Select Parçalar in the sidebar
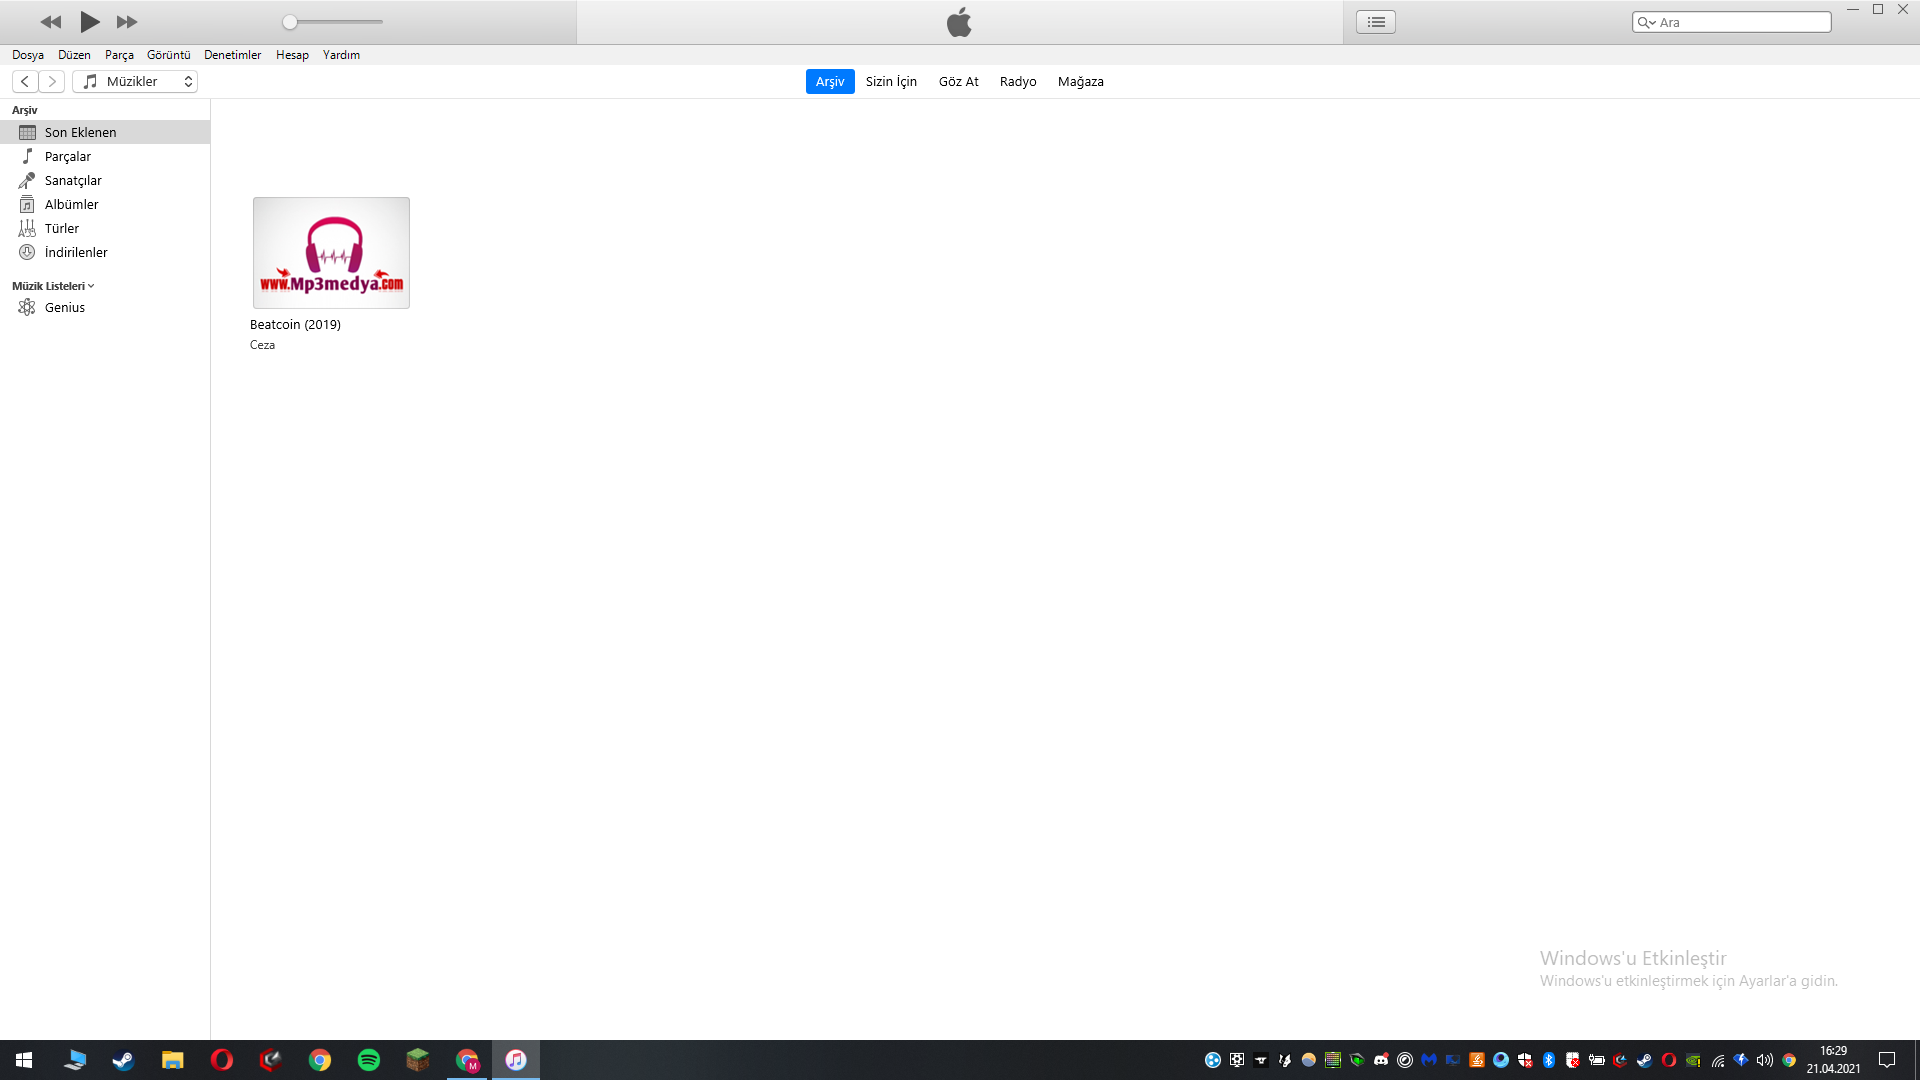 [x=70, y=156]
